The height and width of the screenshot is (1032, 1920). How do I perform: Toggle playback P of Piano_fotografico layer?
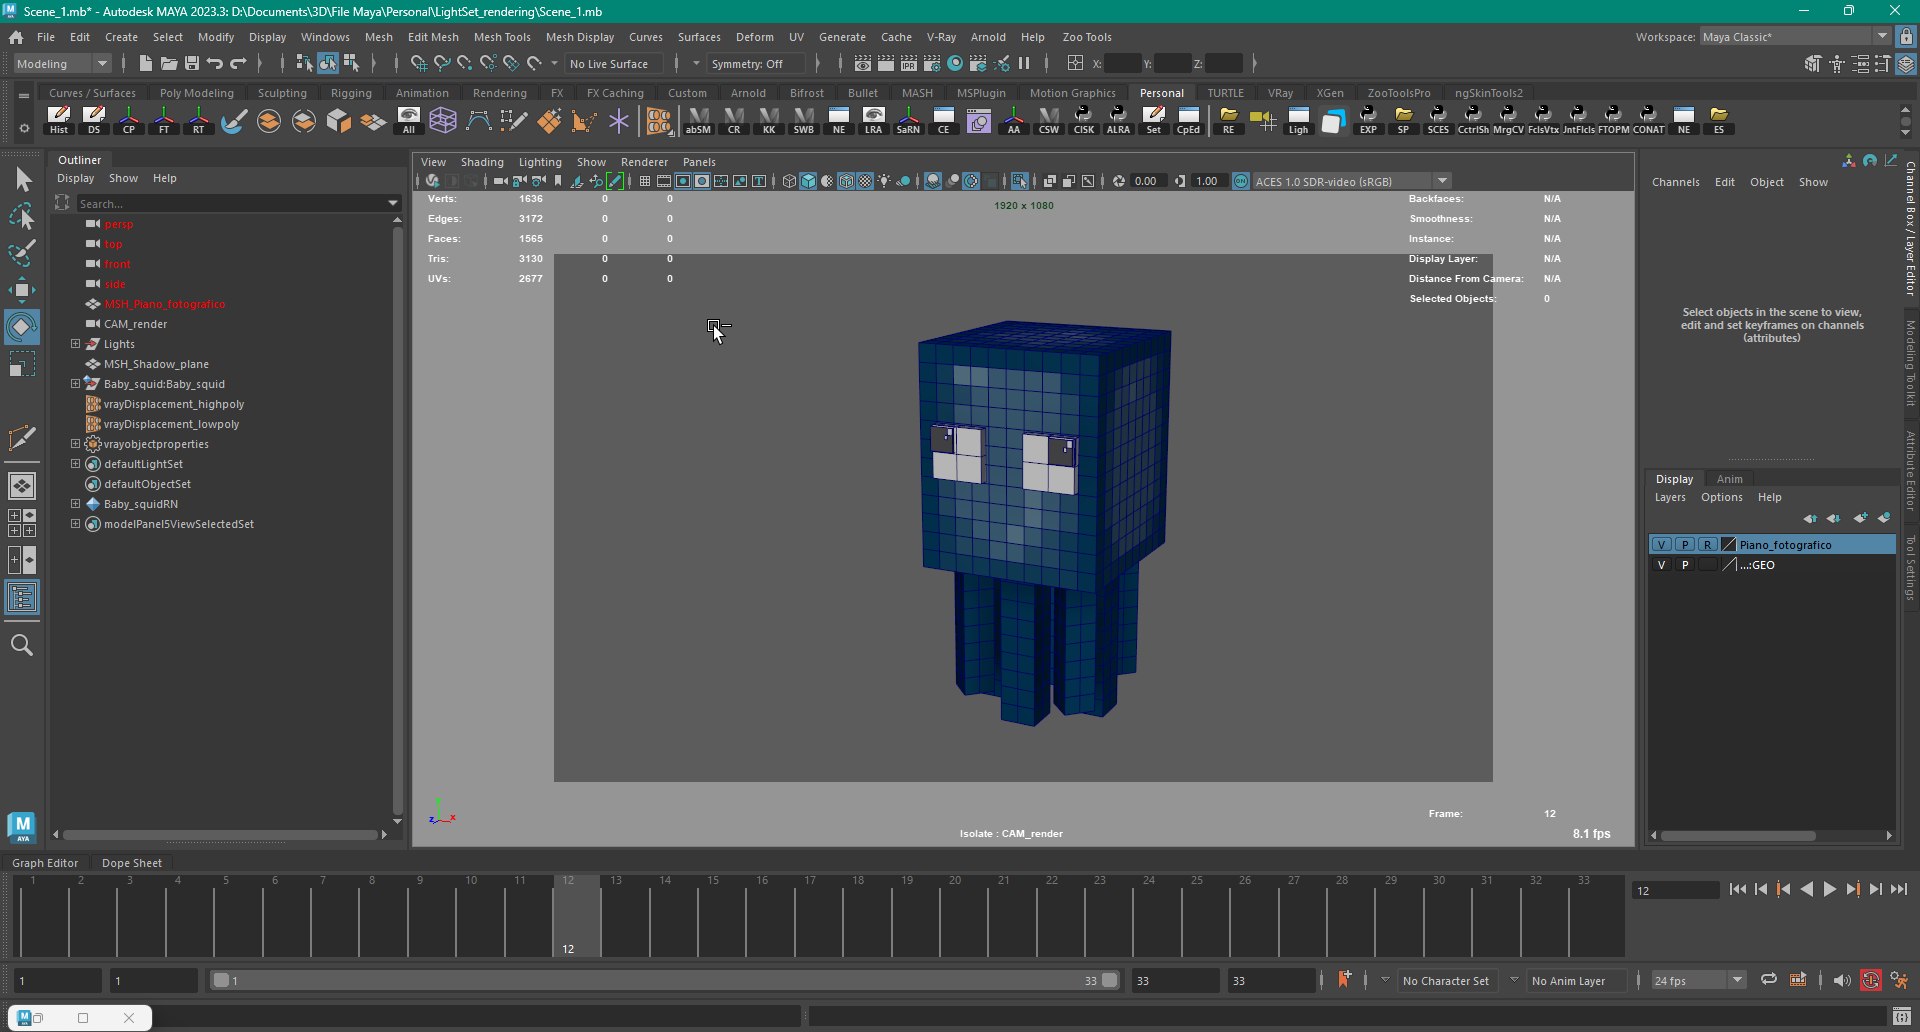tap(1684, 545)
